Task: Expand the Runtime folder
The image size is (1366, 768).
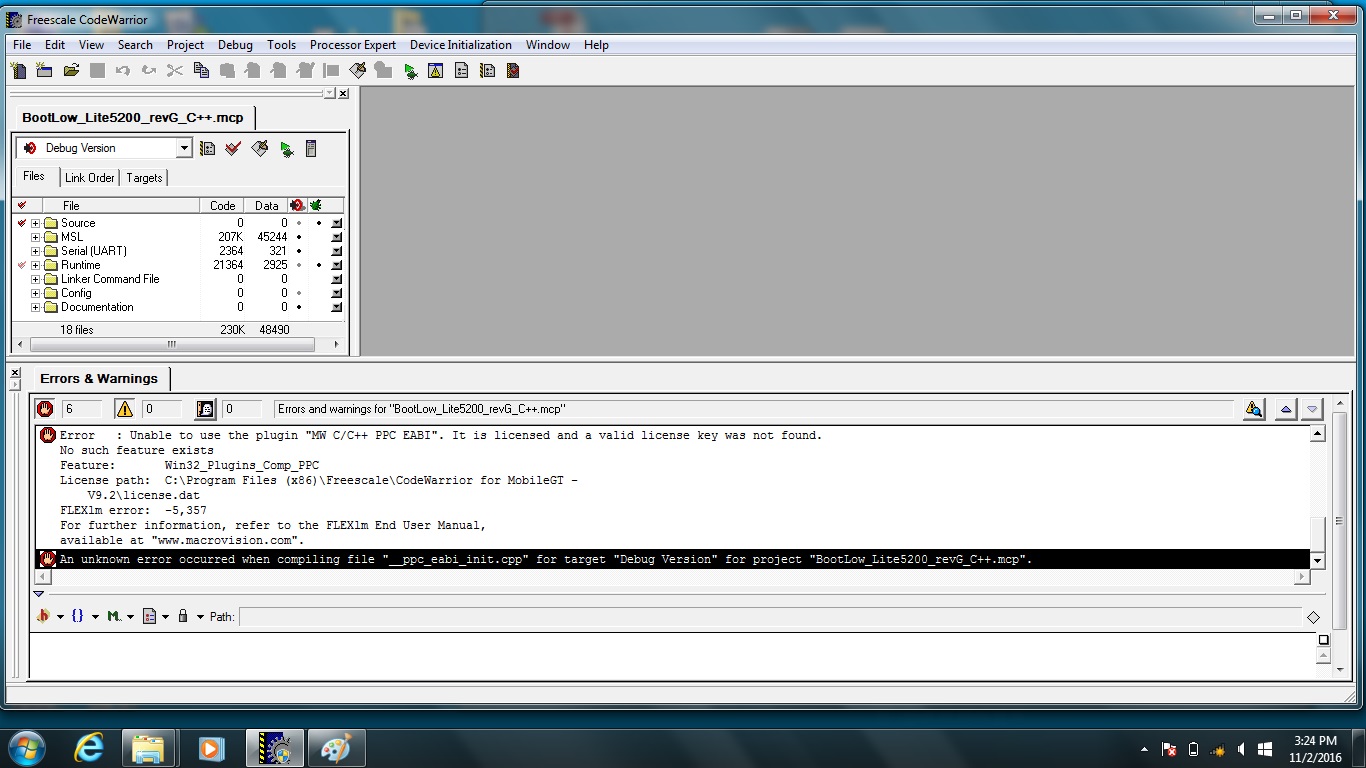Action: pyautogui.click(x=36, y=265)
